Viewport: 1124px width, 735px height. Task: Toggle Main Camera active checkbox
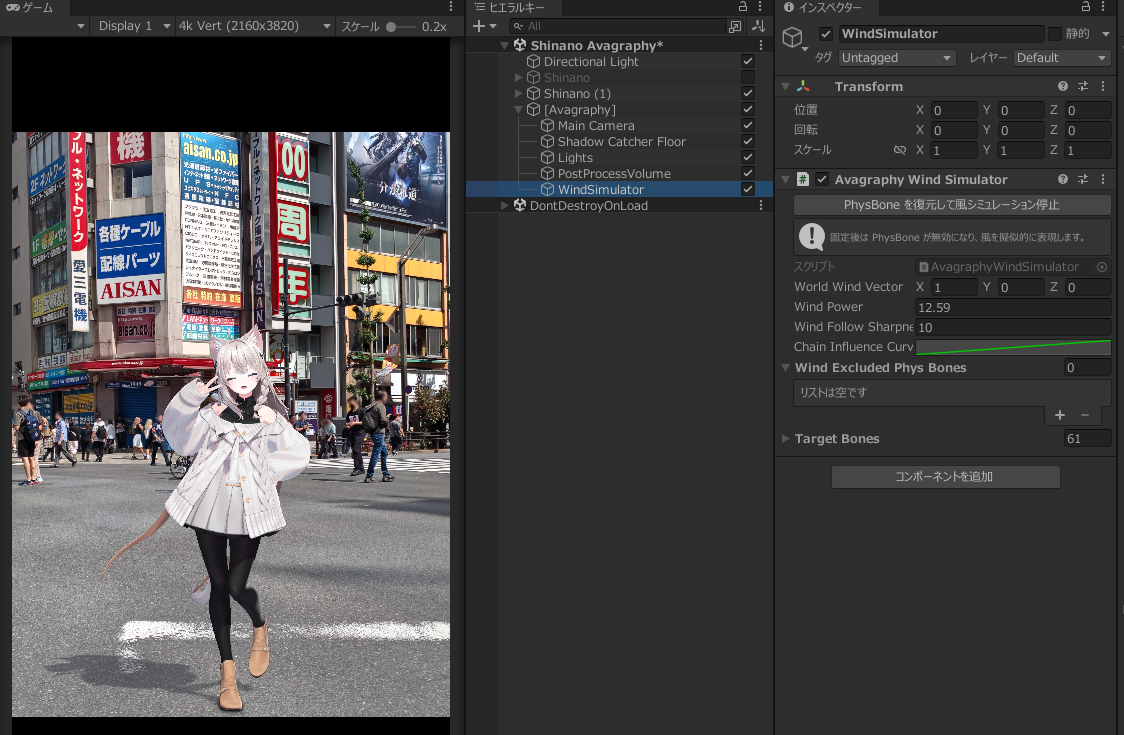coord(748,125)
